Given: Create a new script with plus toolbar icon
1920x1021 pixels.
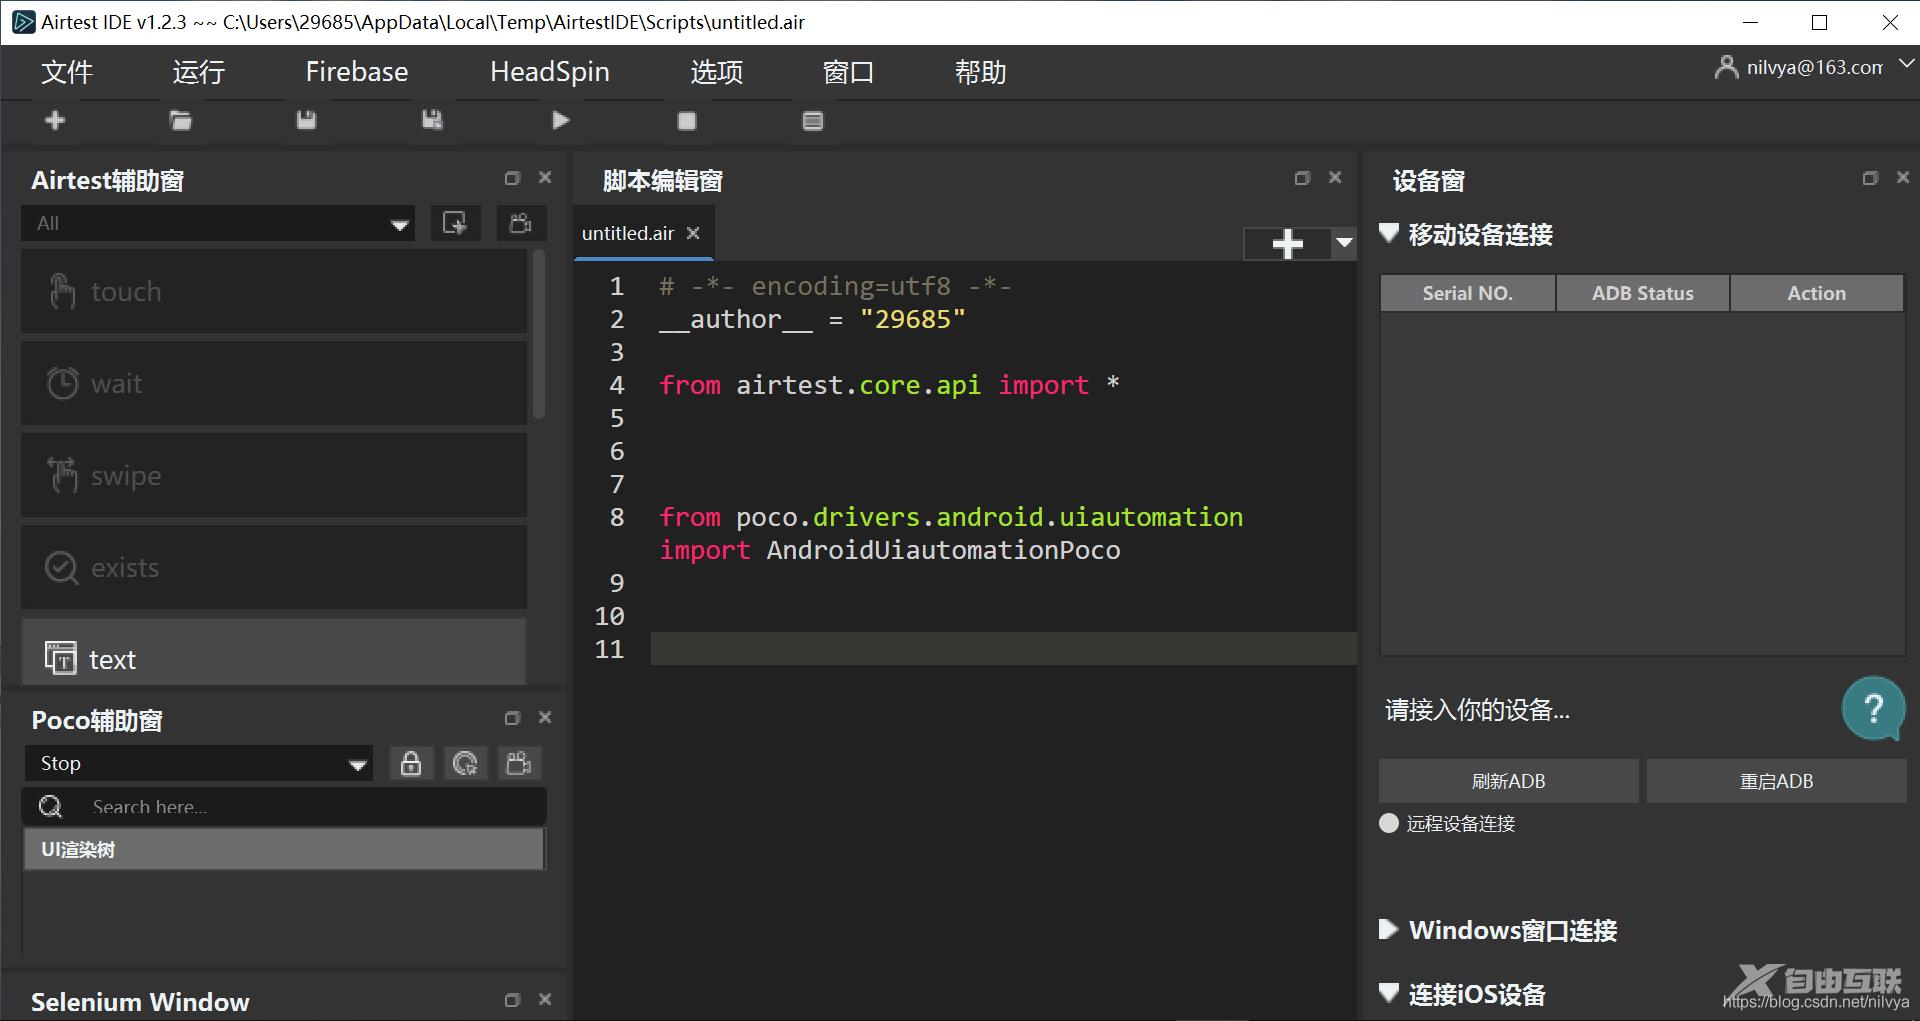Looking at the screenshot, I should coord(55,120).
